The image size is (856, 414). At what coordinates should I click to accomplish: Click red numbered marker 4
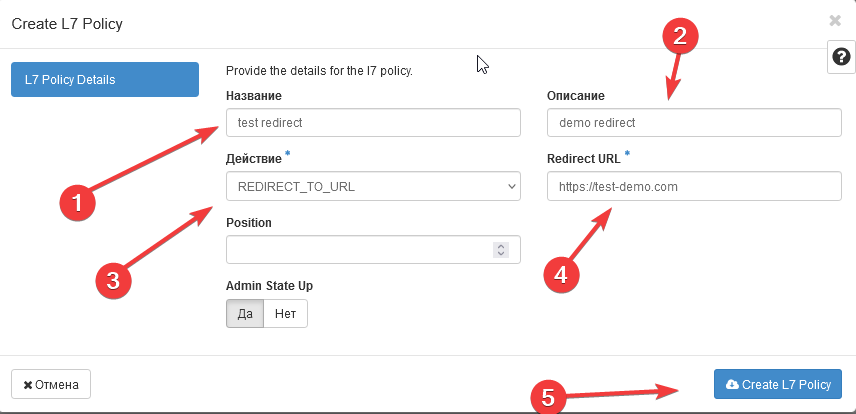coord(561,273)
